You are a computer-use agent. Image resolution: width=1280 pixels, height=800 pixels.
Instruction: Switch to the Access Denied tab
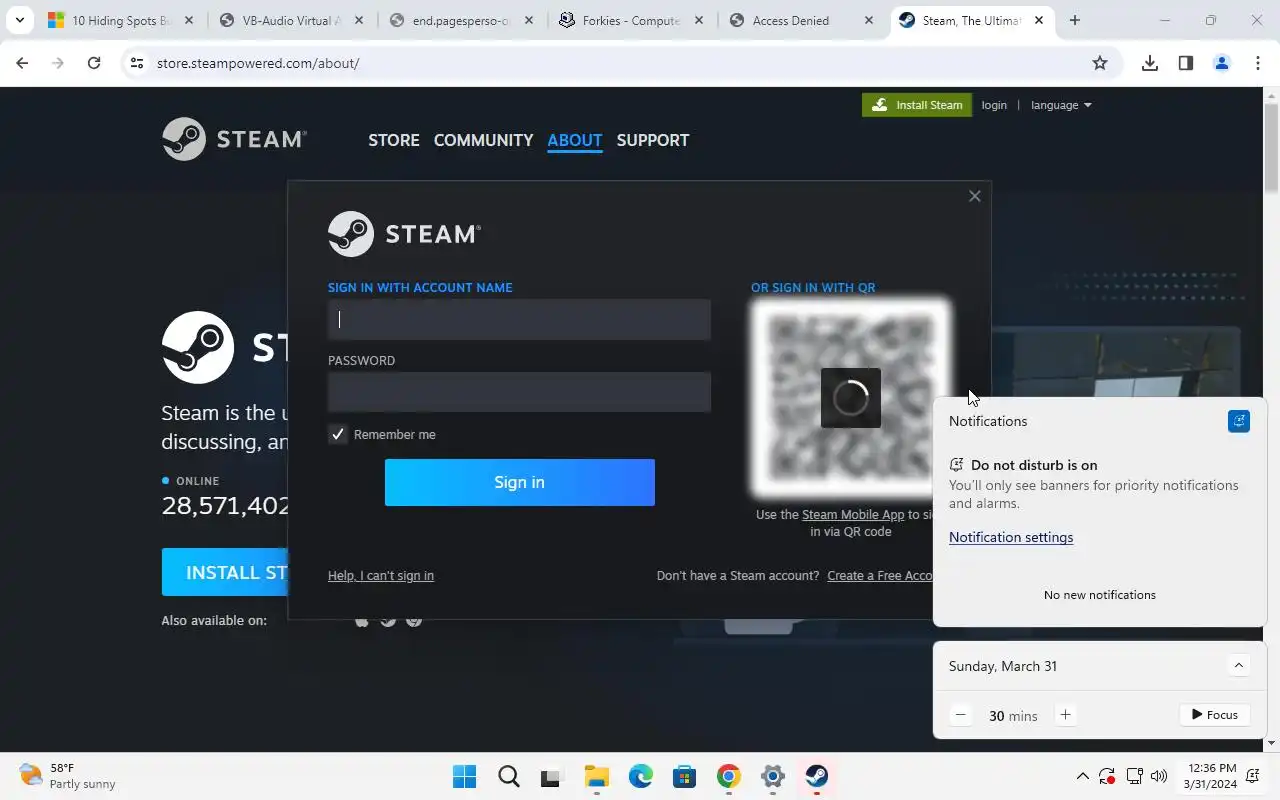click(x=803, y=20)
